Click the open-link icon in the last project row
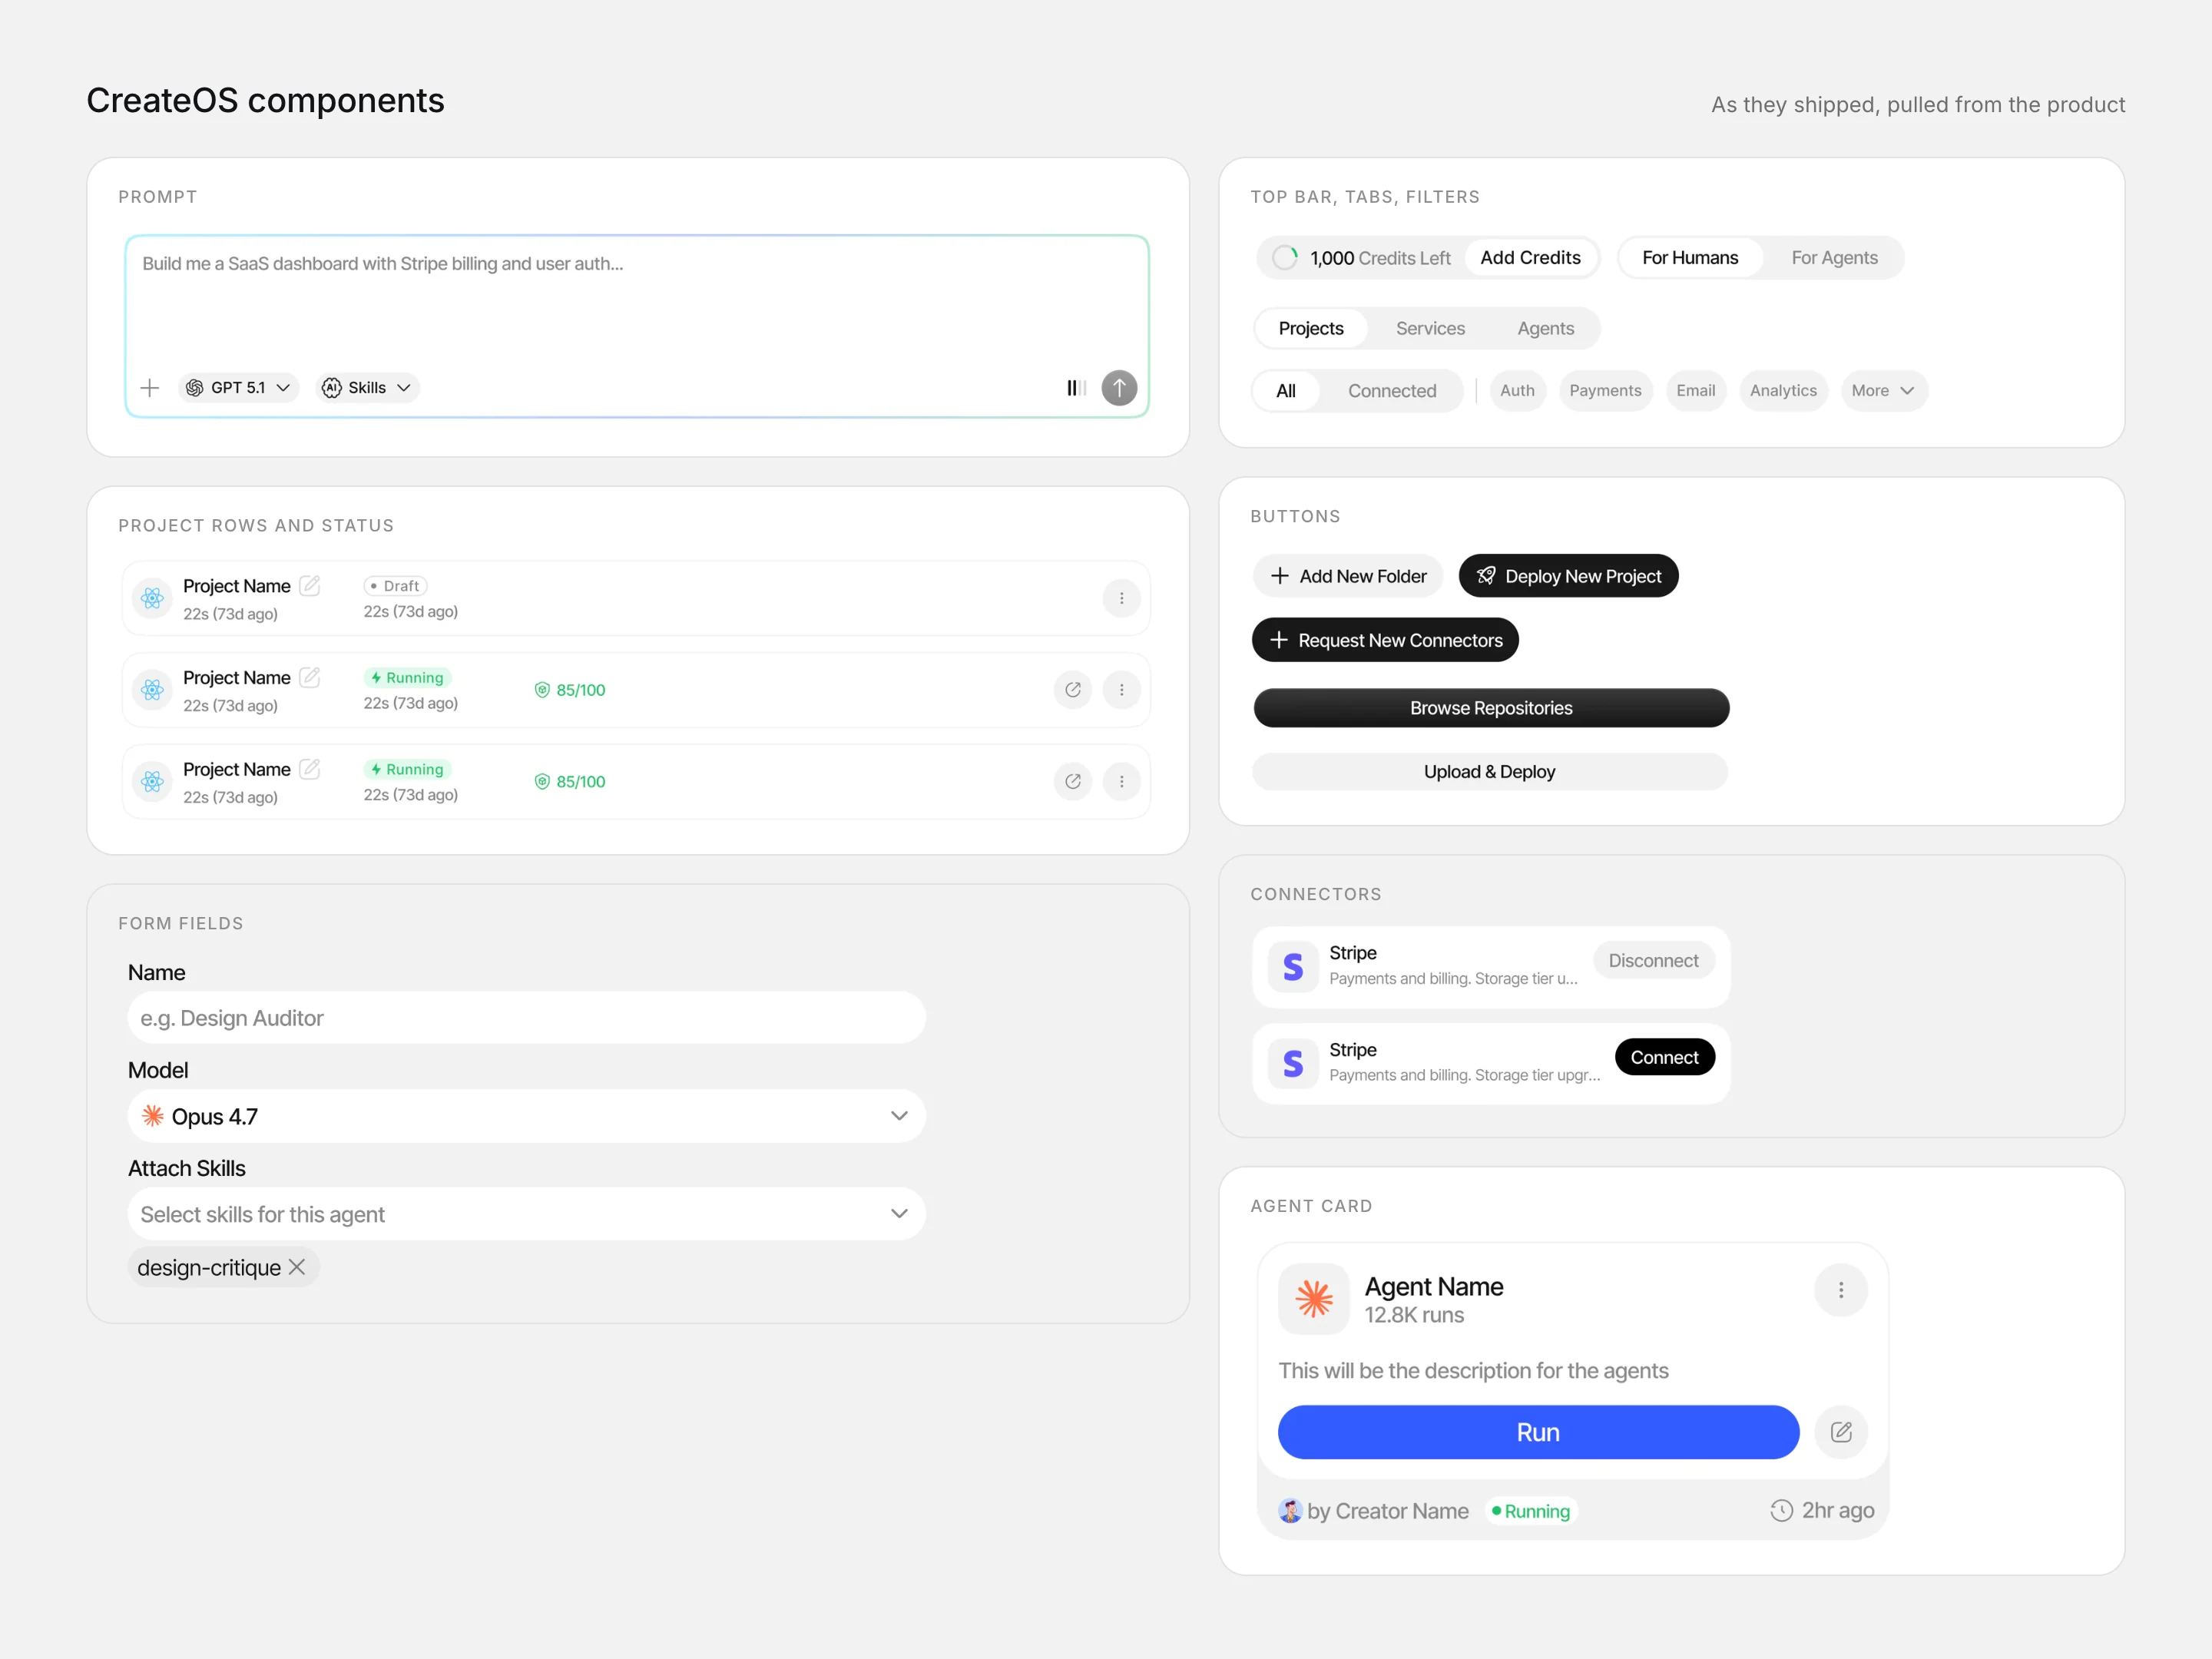 (x=1072, y=781)
